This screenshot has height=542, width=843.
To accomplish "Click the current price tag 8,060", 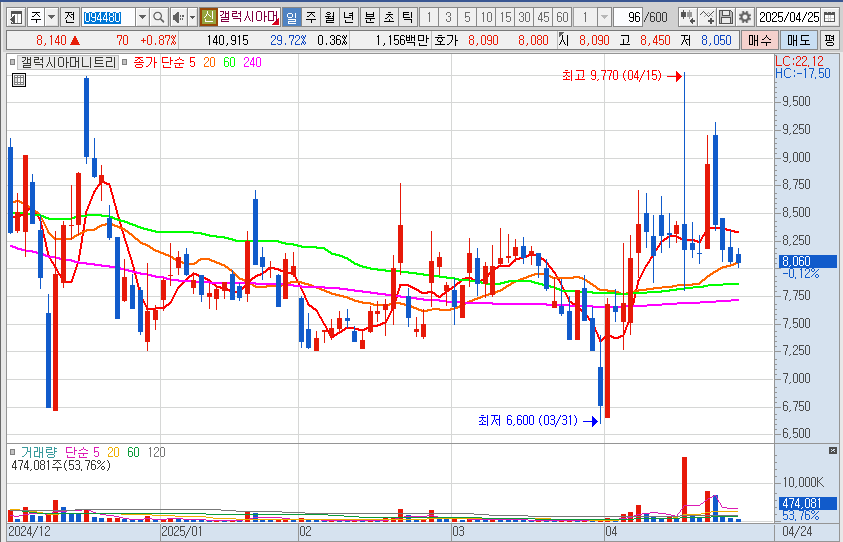I will coord(808,261).
